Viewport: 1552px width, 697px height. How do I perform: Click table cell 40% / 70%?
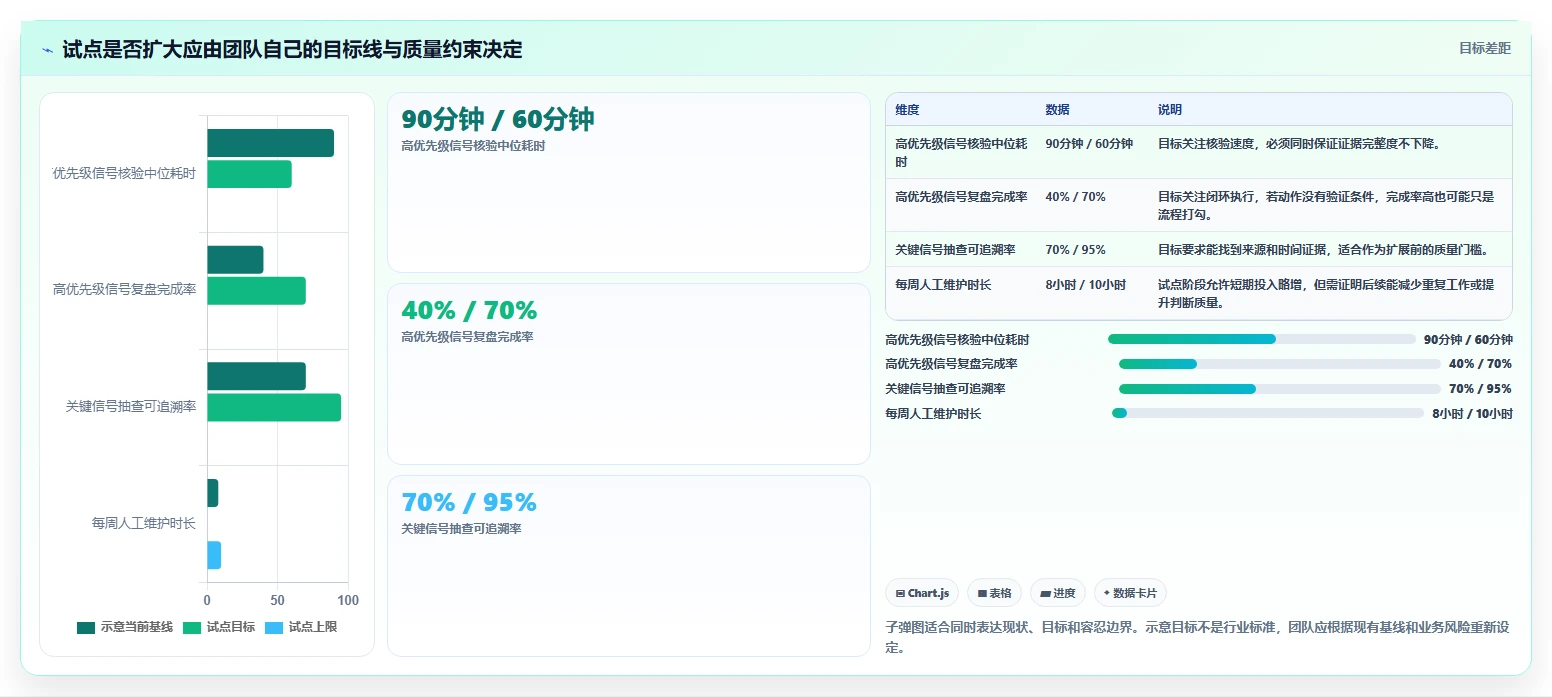coord(1075,197)
